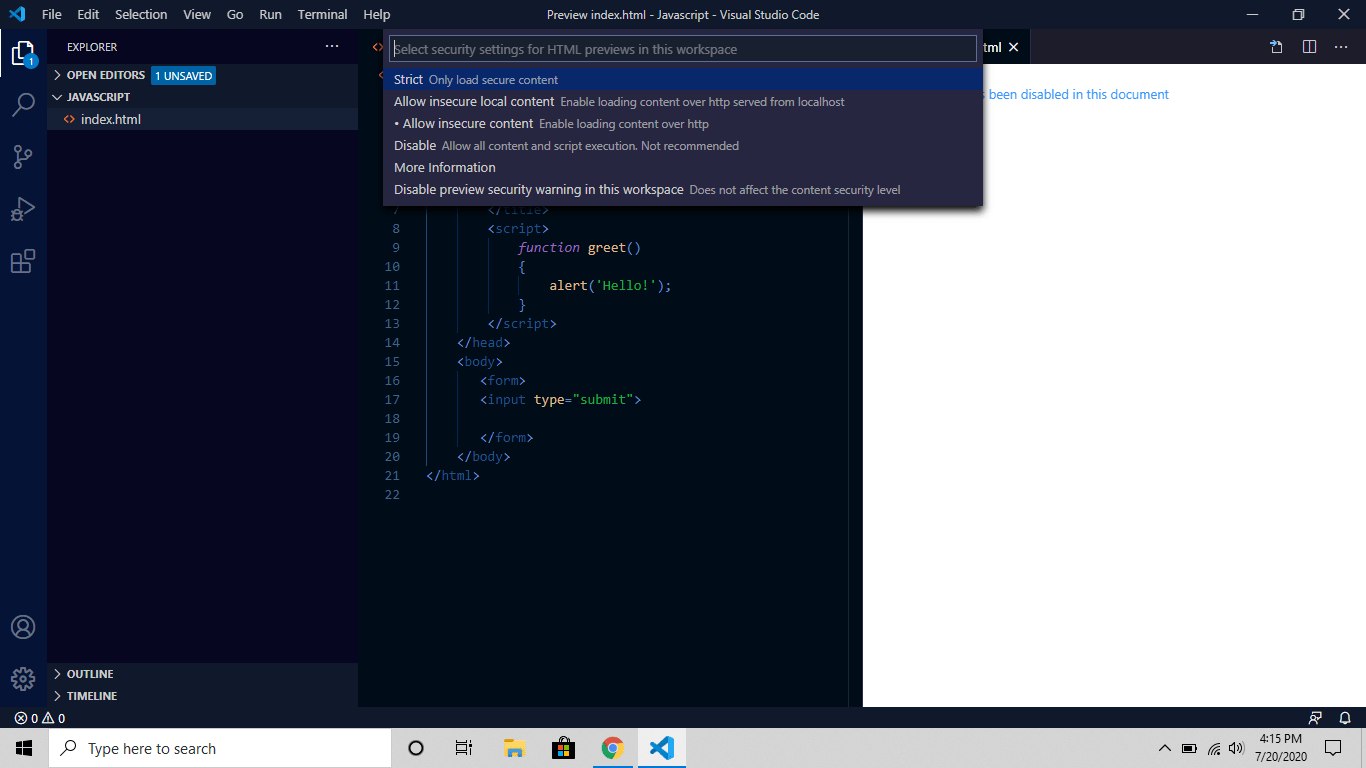Open the Manage settings gear icon
The width and height of the screenshot is (1366, 768).
coord(23,679)
